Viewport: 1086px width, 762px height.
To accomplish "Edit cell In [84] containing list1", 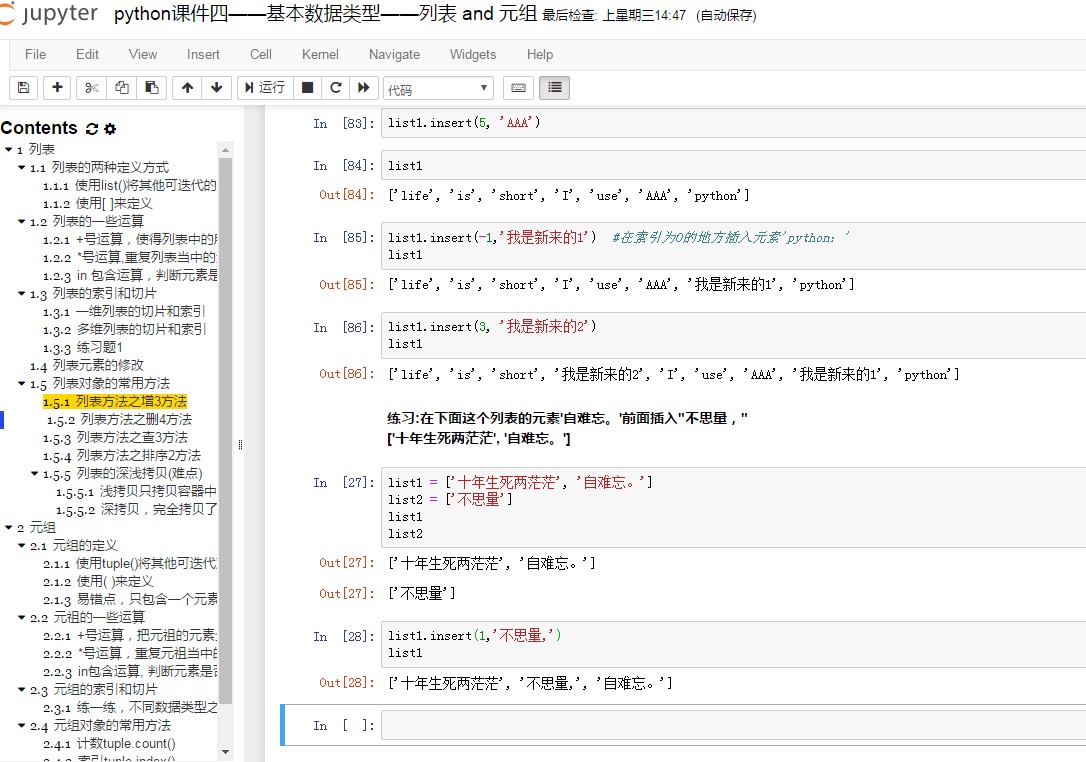I will [x=733, y=166].
